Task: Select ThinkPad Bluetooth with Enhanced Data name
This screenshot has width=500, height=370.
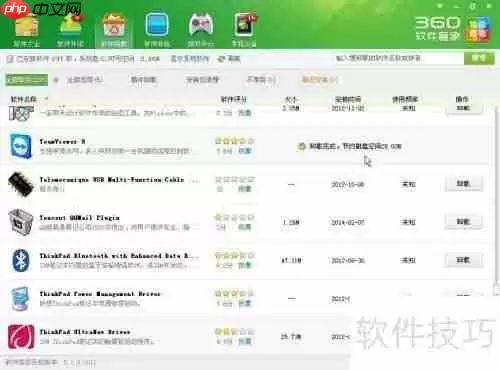Action: tap(119, 256)
